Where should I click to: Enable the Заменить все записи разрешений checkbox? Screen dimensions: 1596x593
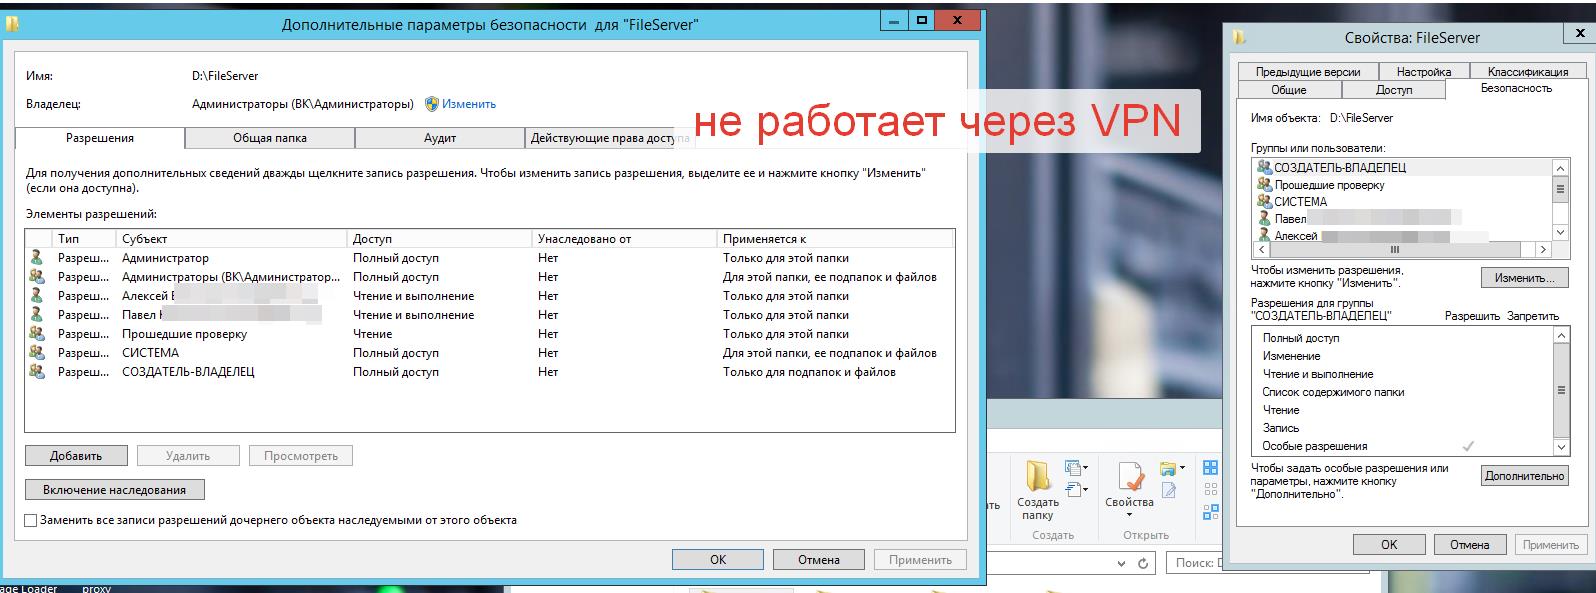tap(31, 521)
